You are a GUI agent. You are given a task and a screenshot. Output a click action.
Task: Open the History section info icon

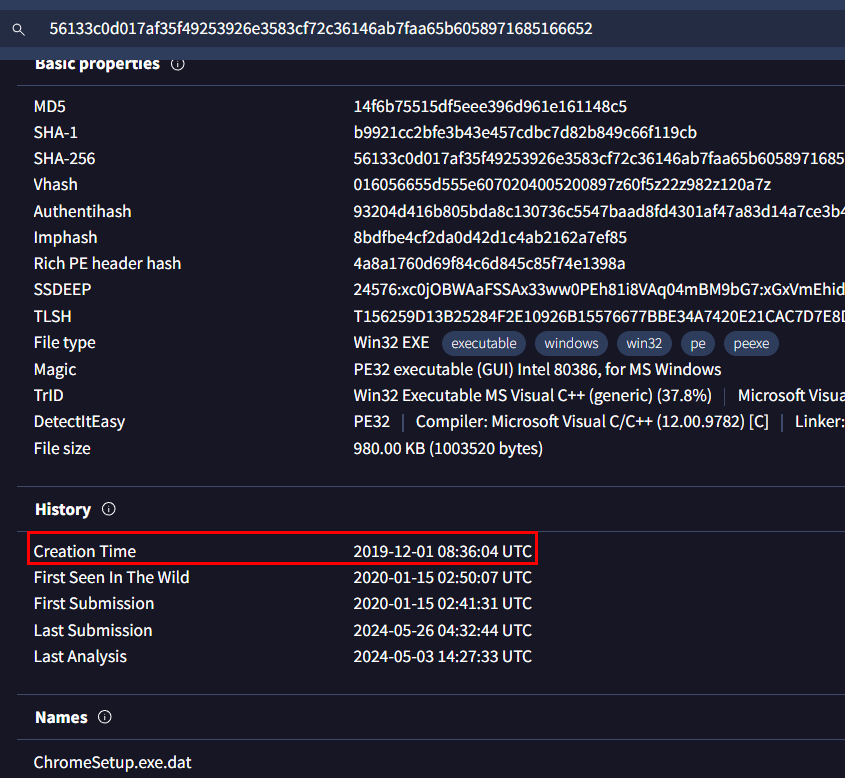(109, 509)
